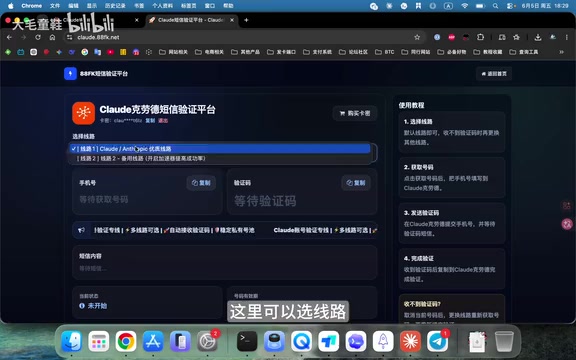This screenshot has width=576, height=360.
Task: Click the 复制 link next to the card key
Action: coord(150,120)
